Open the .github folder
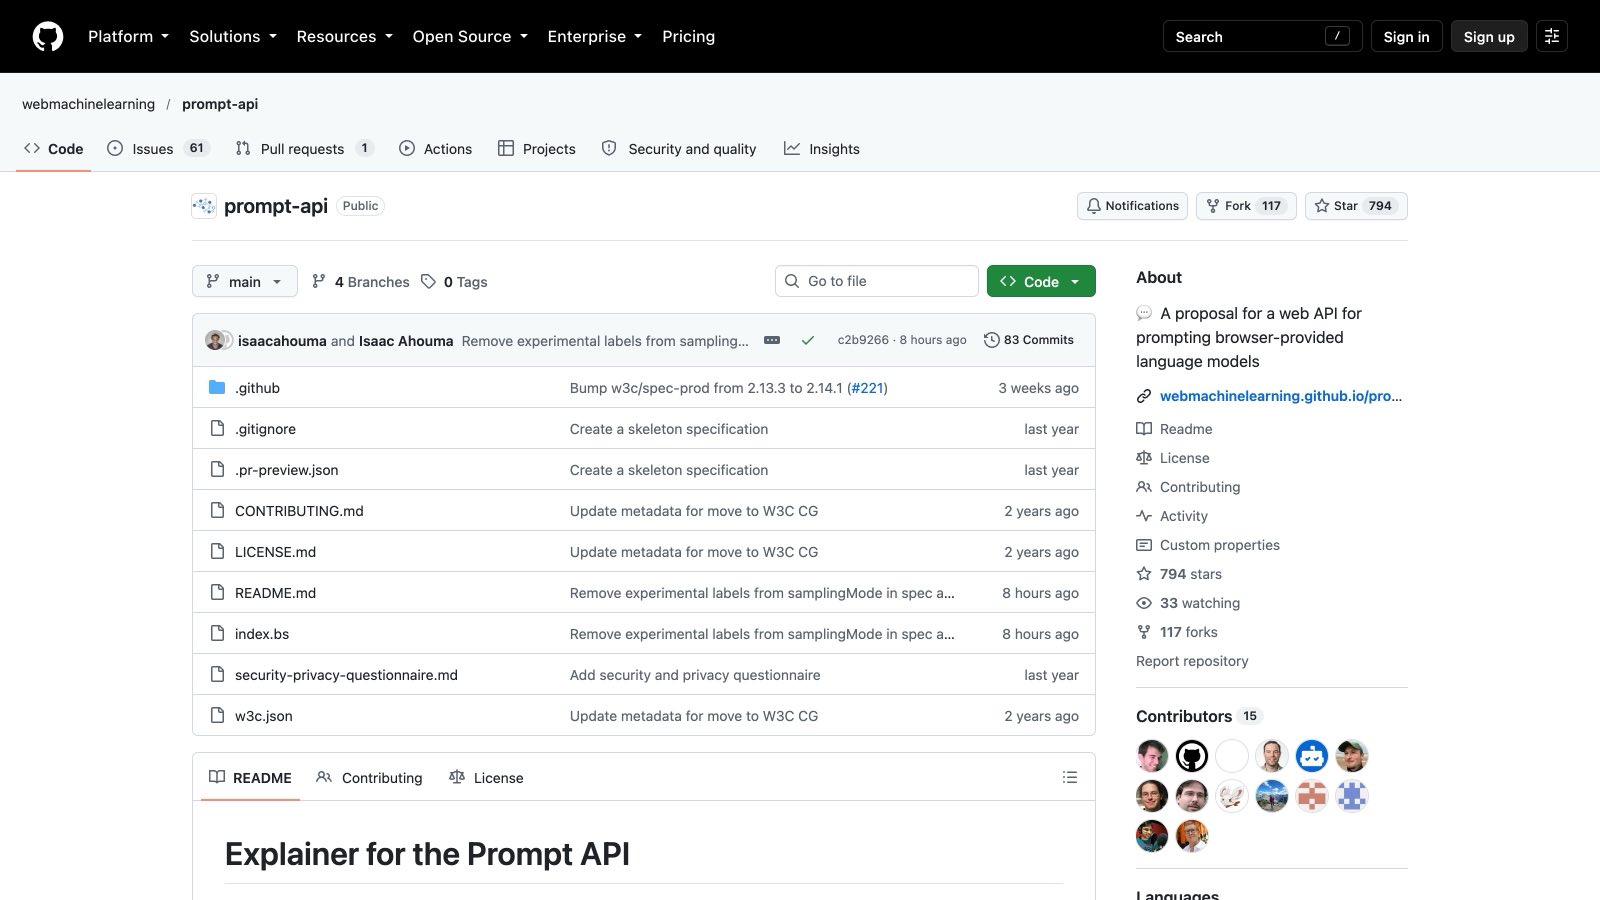The height and width of the screenshot is (900, 1600). tap(257, 388)
